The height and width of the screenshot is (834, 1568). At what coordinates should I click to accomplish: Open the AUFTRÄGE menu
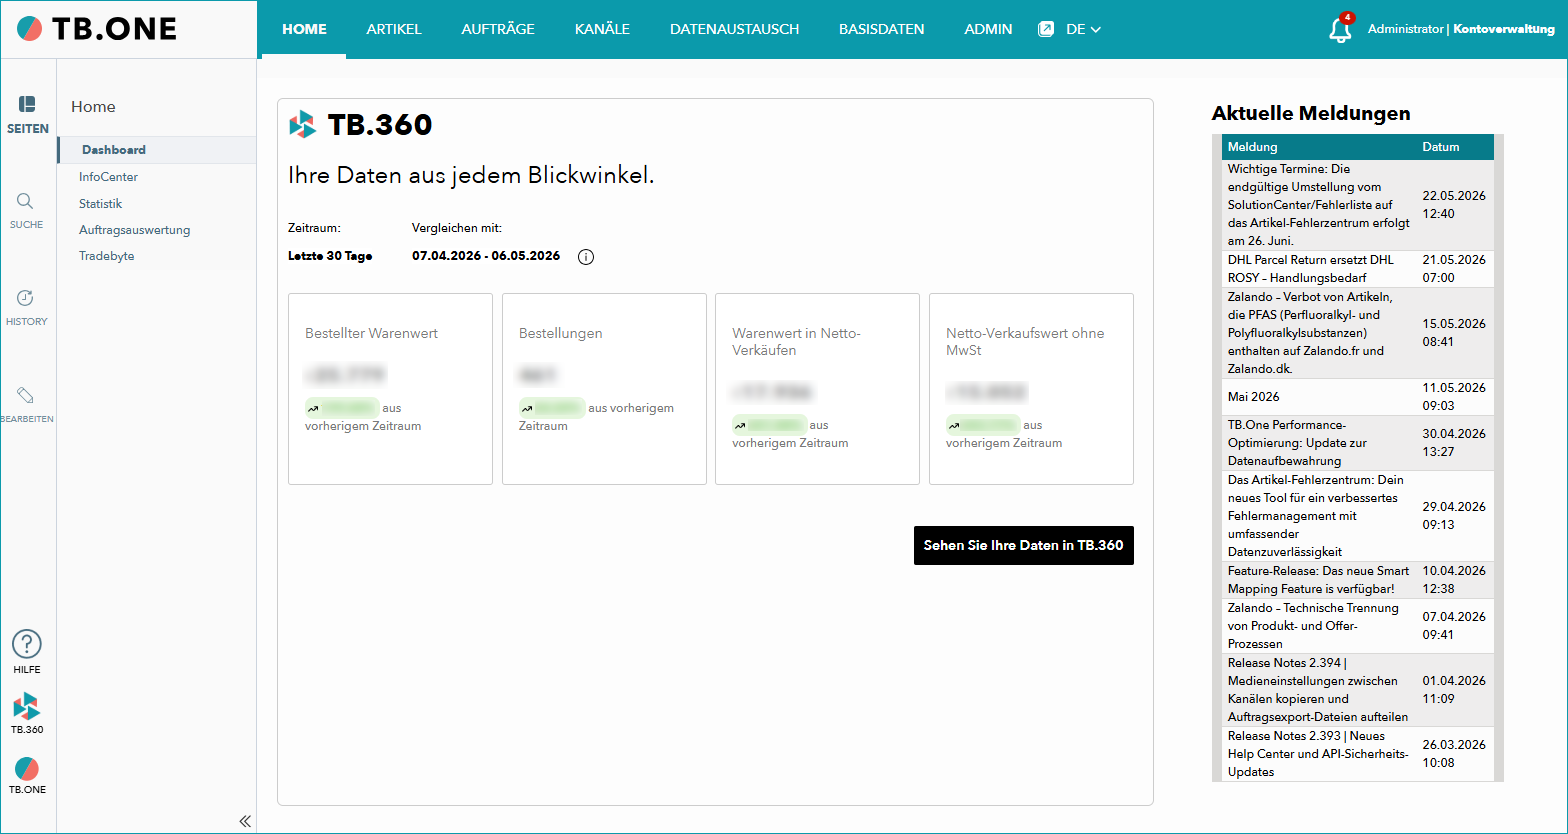498,29
